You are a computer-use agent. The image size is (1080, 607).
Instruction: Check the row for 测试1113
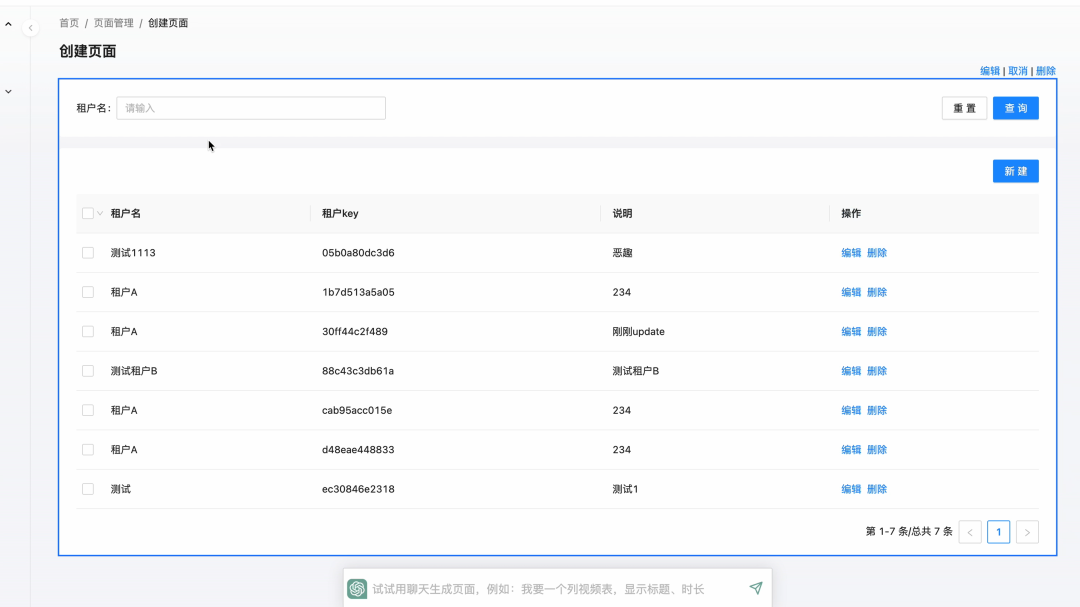point(87,253)
